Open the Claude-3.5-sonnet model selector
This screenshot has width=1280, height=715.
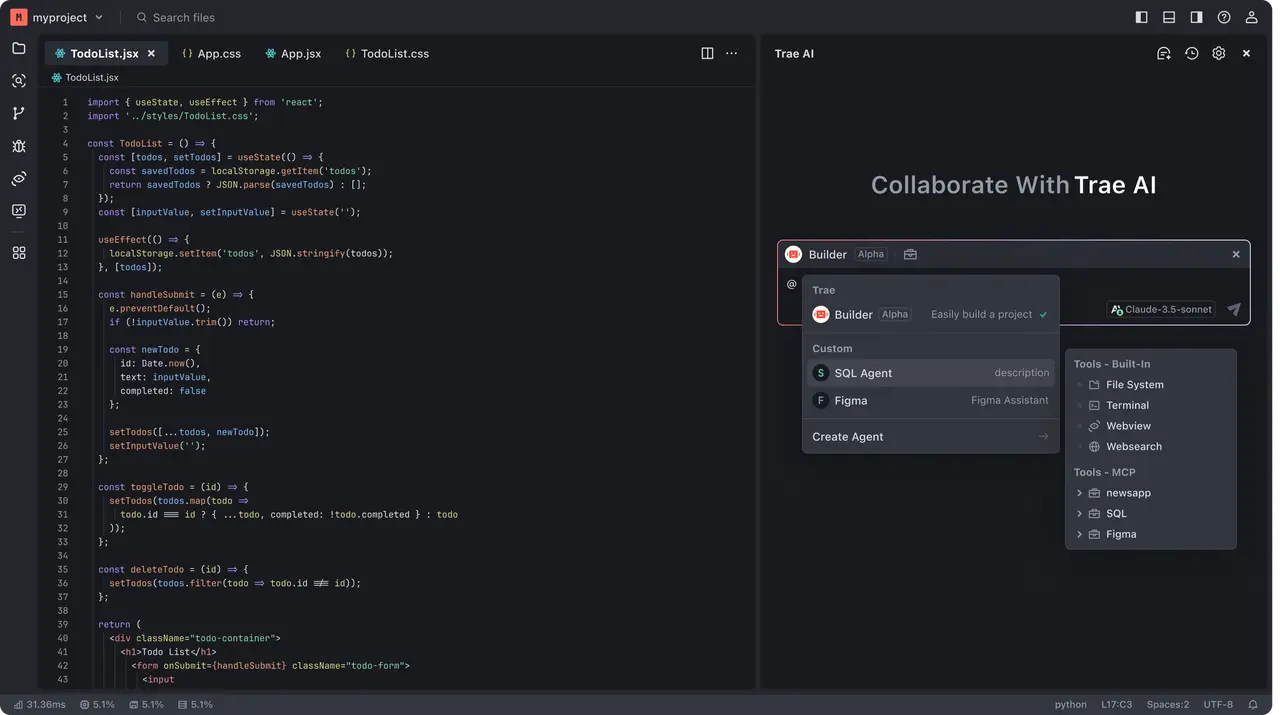pyautogui.click(x=1160, y=309)
